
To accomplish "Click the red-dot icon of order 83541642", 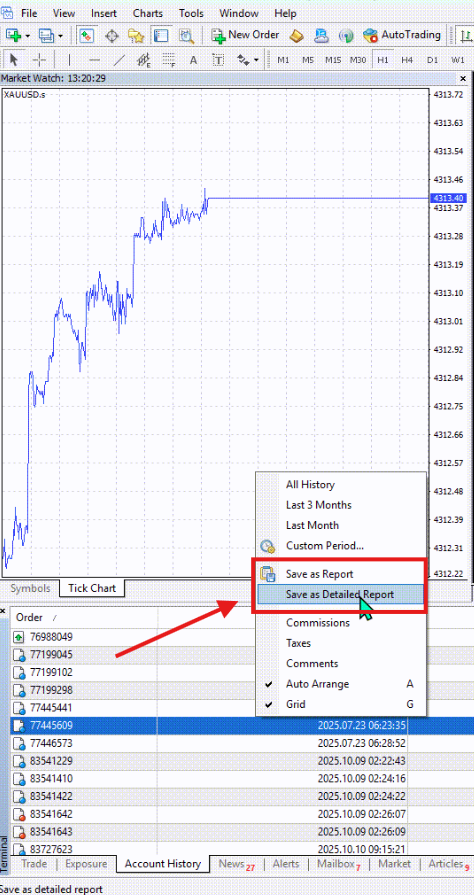I will coord(18,815).
